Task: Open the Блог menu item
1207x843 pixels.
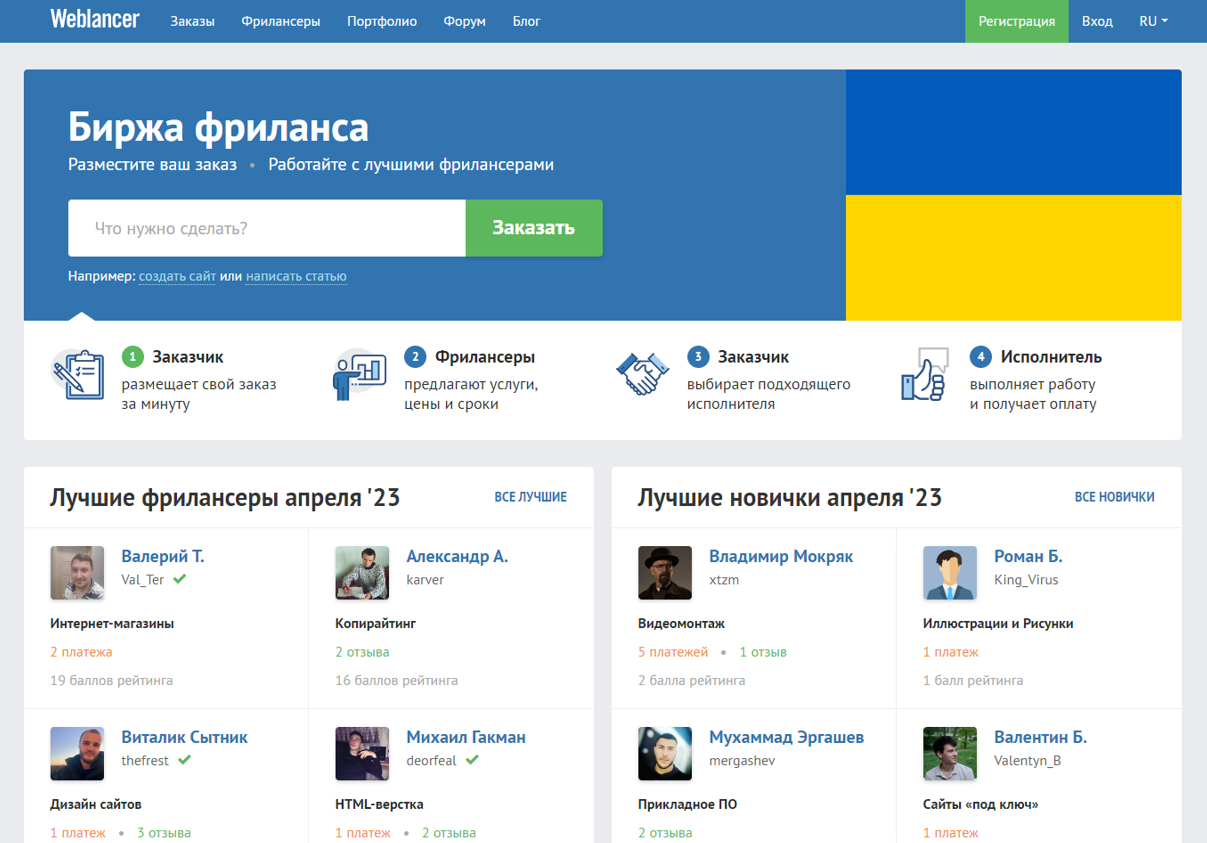Action: [x=526, y=21]
